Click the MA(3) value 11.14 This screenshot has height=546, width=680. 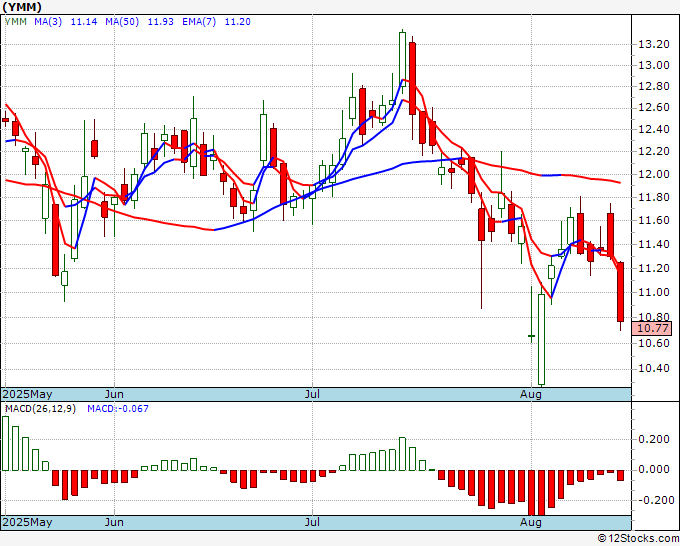click(x=84, y=22)
